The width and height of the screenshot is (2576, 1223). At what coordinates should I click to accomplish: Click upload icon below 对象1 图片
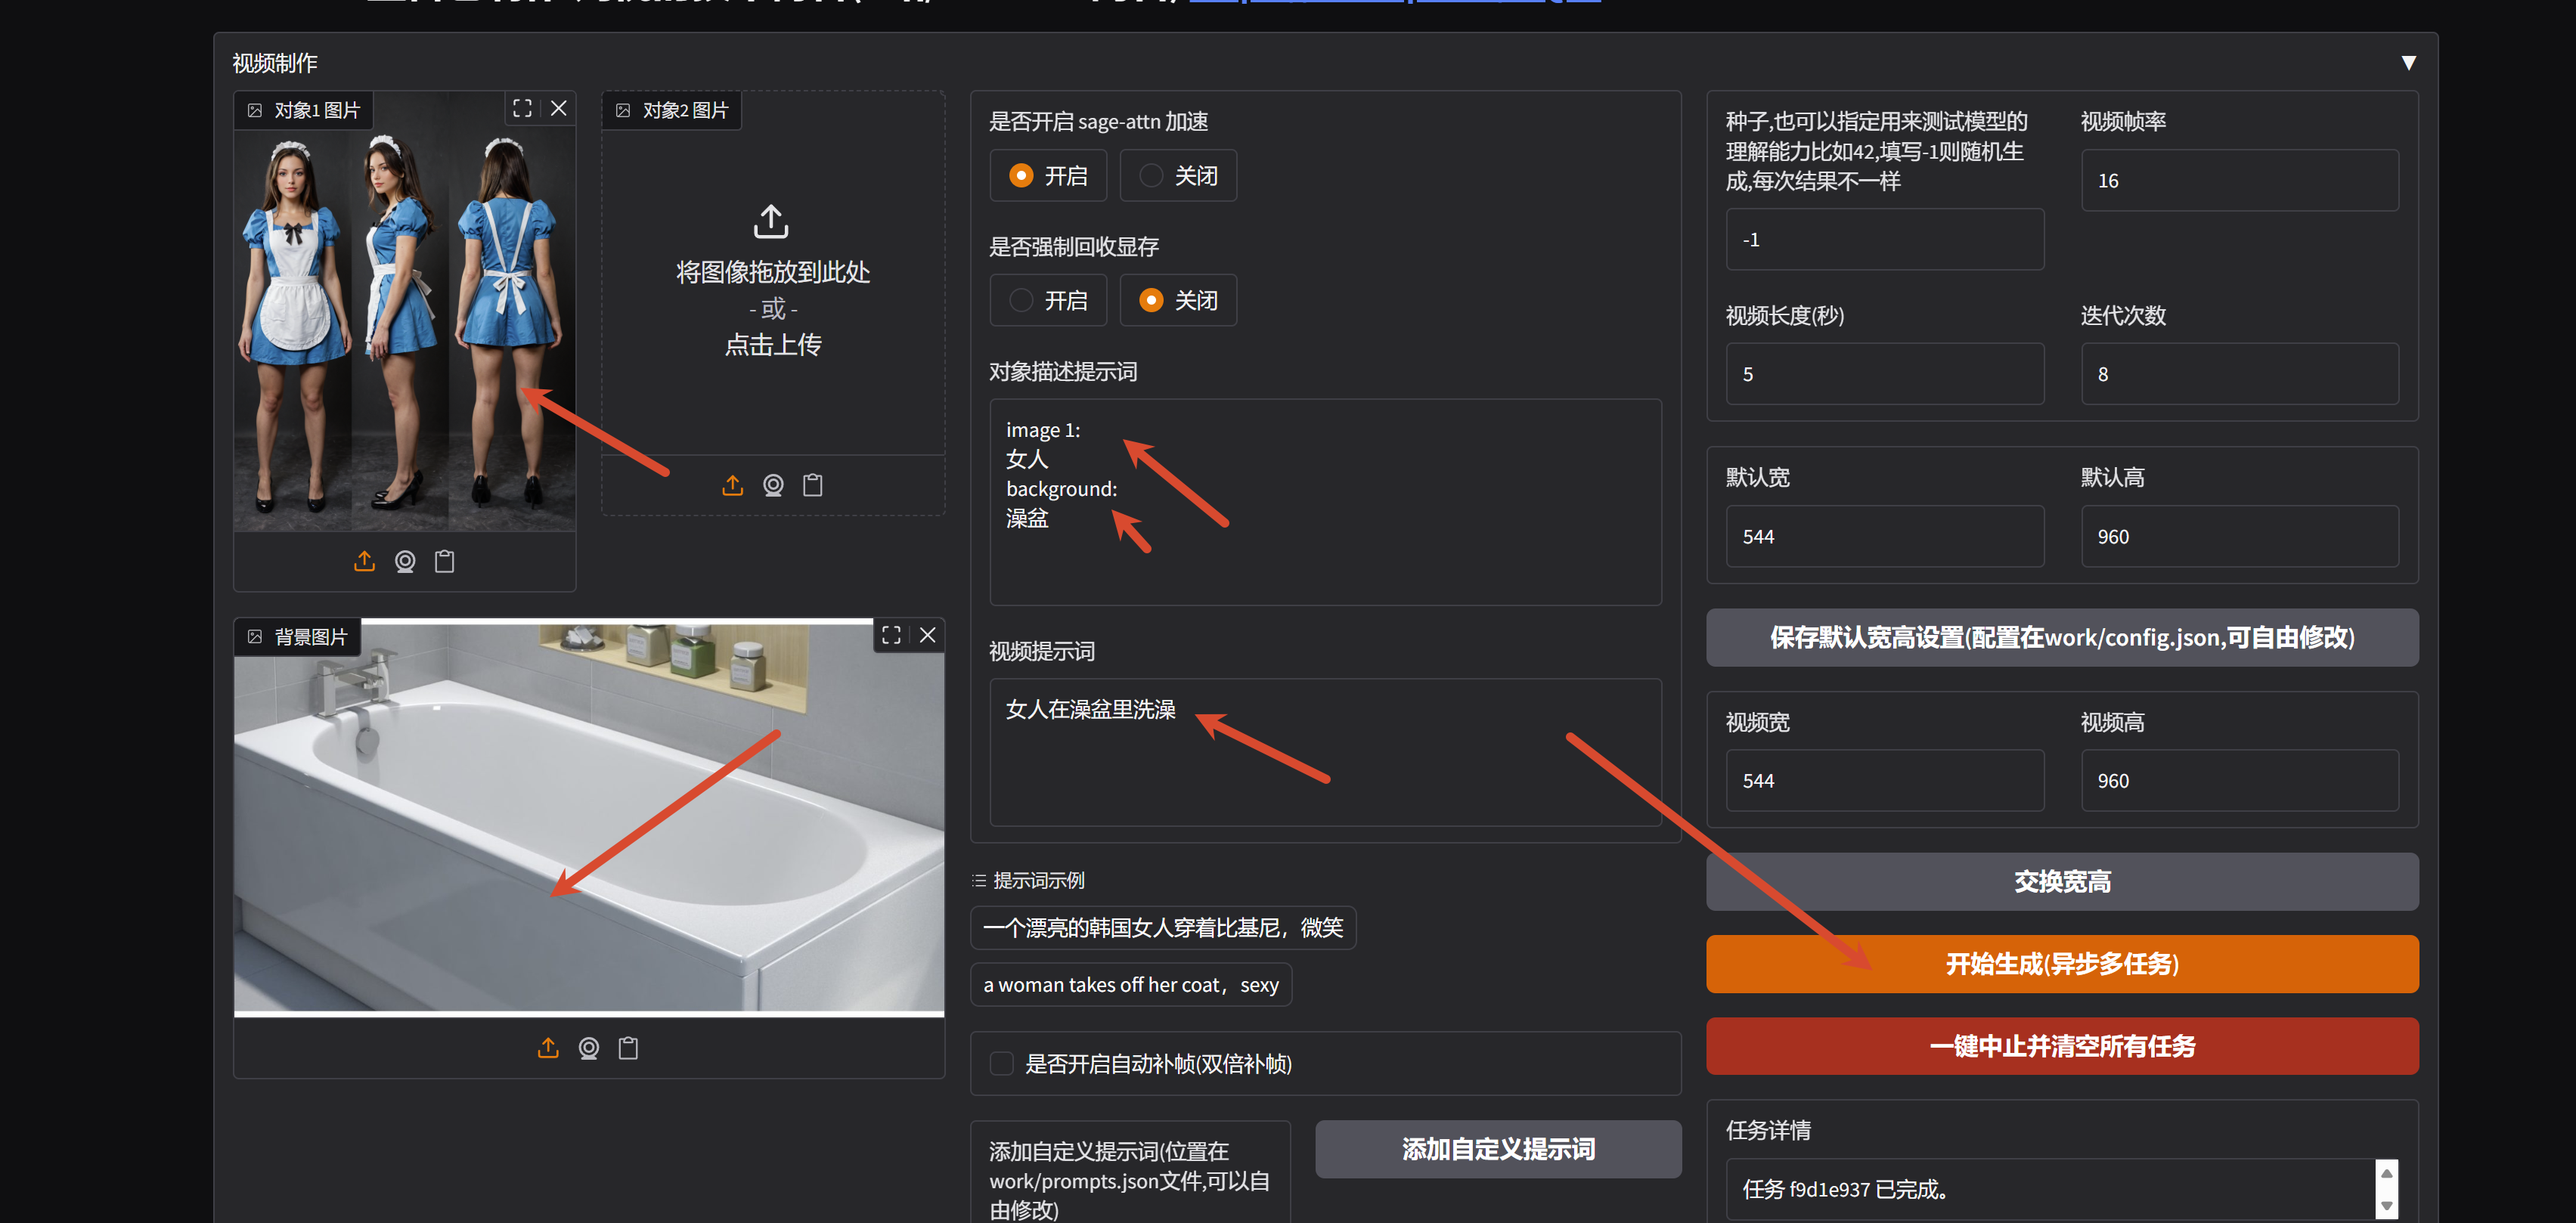coord(364,561)
